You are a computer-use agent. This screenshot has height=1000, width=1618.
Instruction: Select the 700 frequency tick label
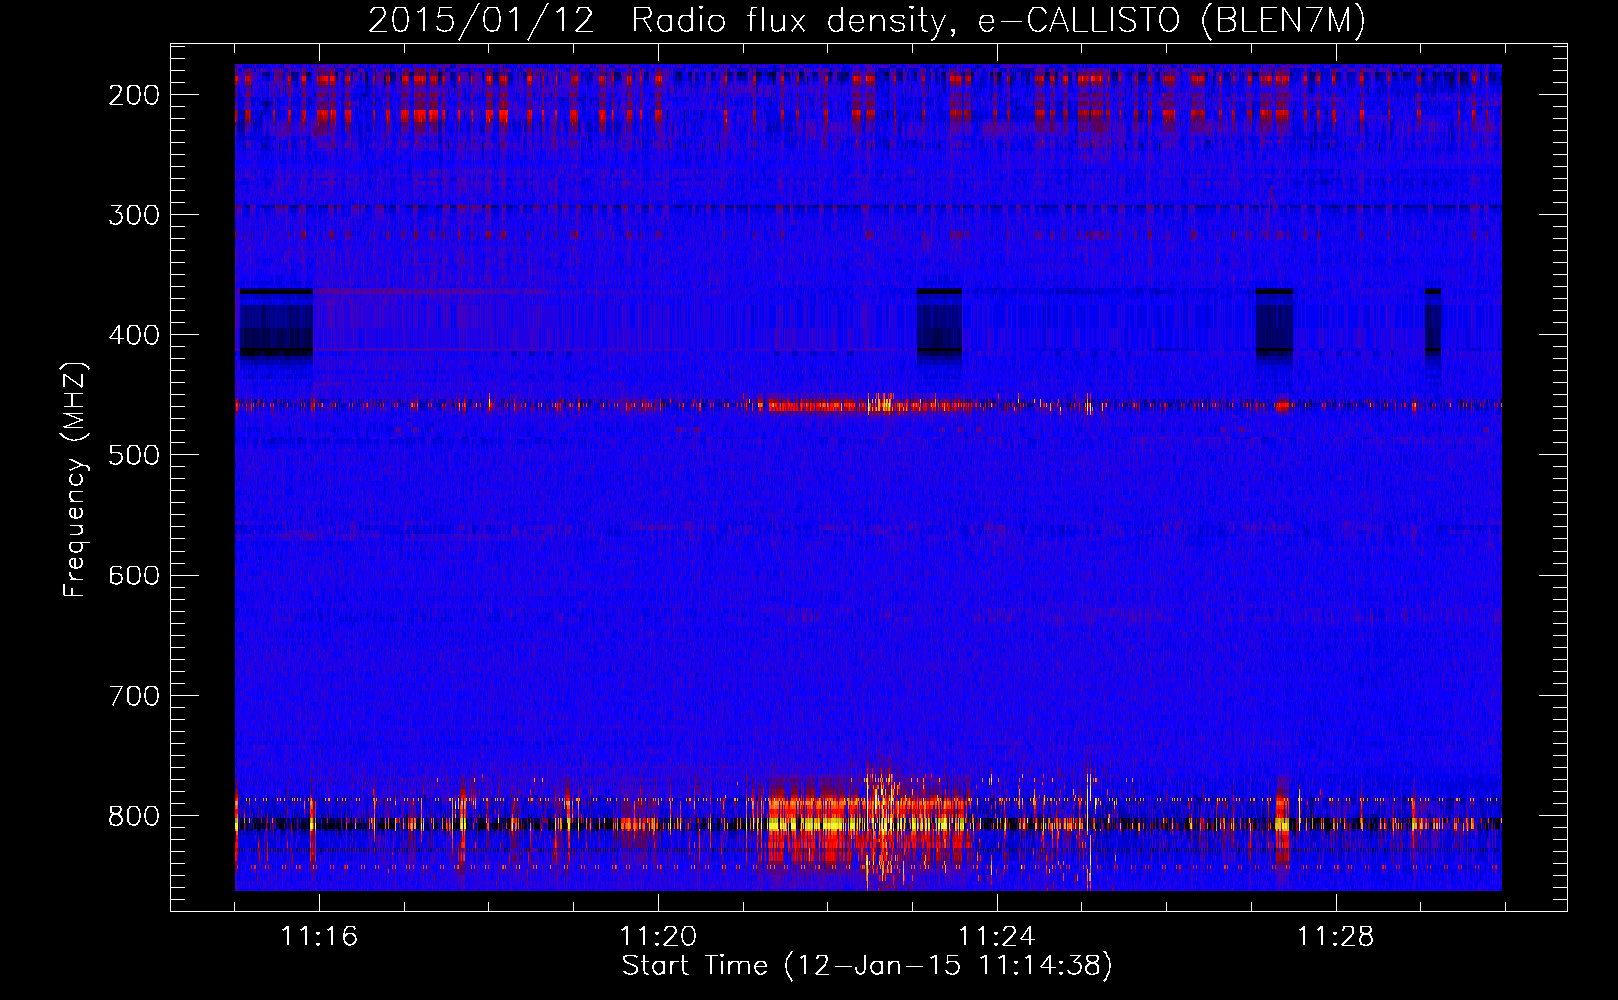(x=133, y=695)
